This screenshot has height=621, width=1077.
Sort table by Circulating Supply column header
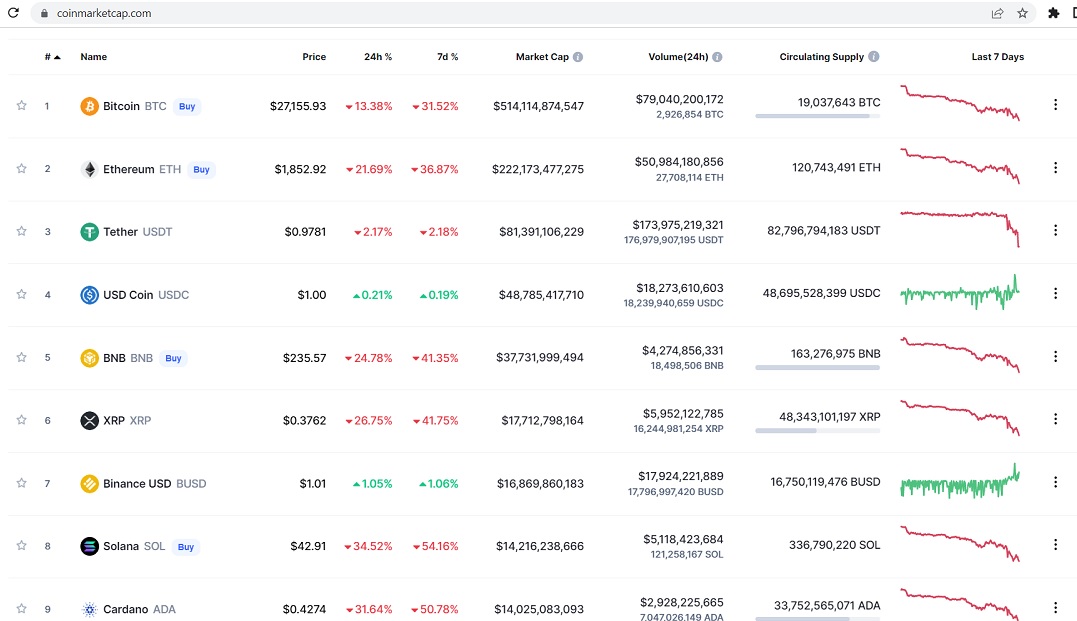(x=821, y=57)
